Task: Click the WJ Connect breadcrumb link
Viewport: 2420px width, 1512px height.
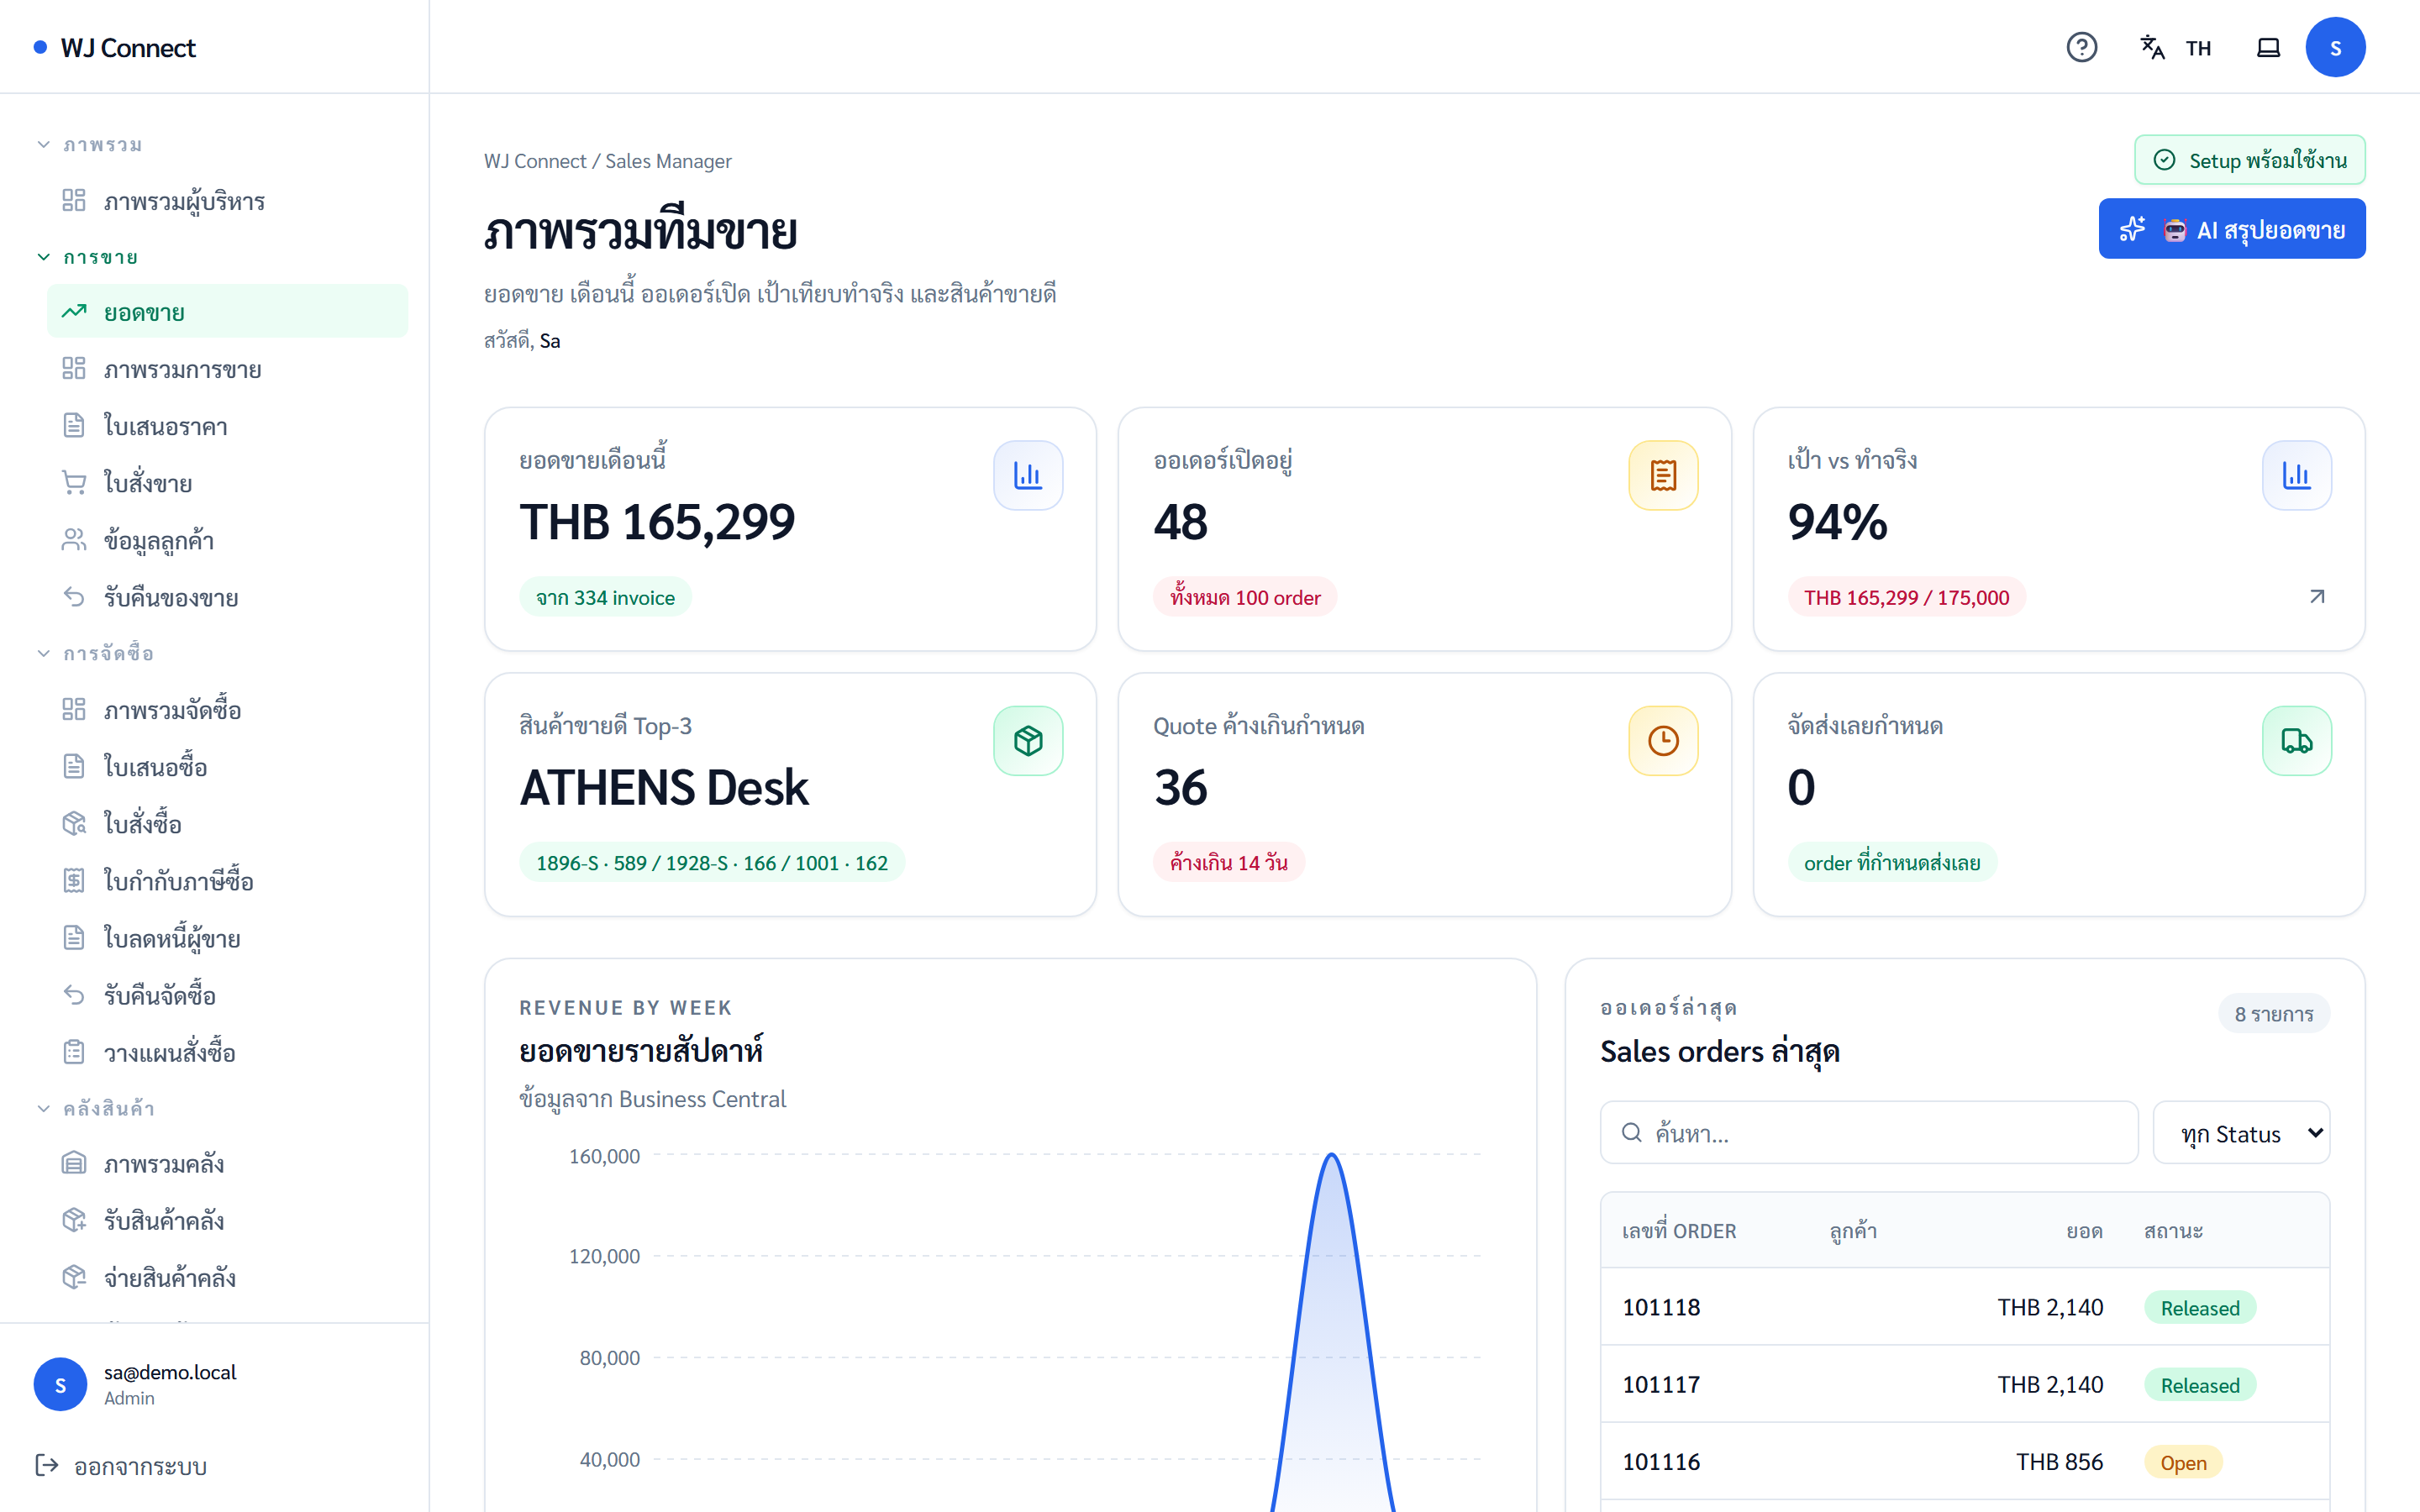Action: pos(535,161)
